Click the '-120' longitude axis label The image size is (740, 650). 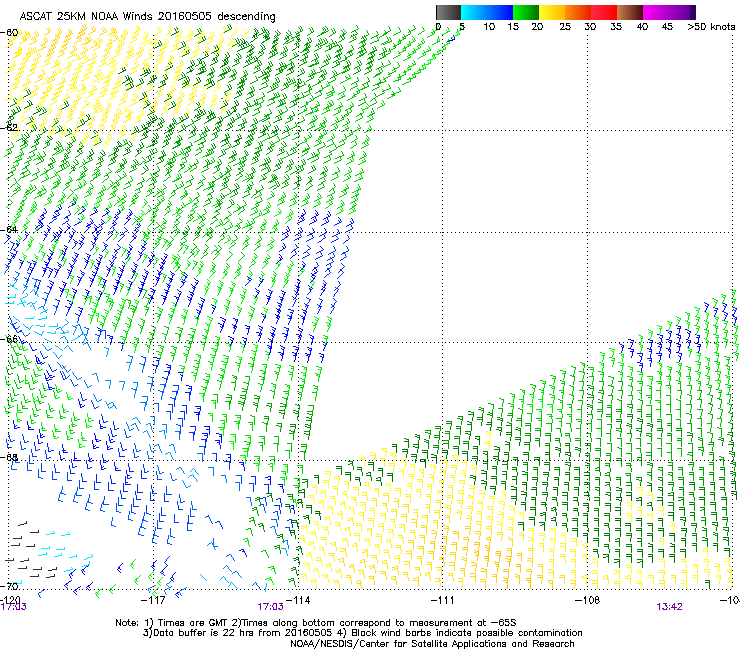[x=10, y=600]
